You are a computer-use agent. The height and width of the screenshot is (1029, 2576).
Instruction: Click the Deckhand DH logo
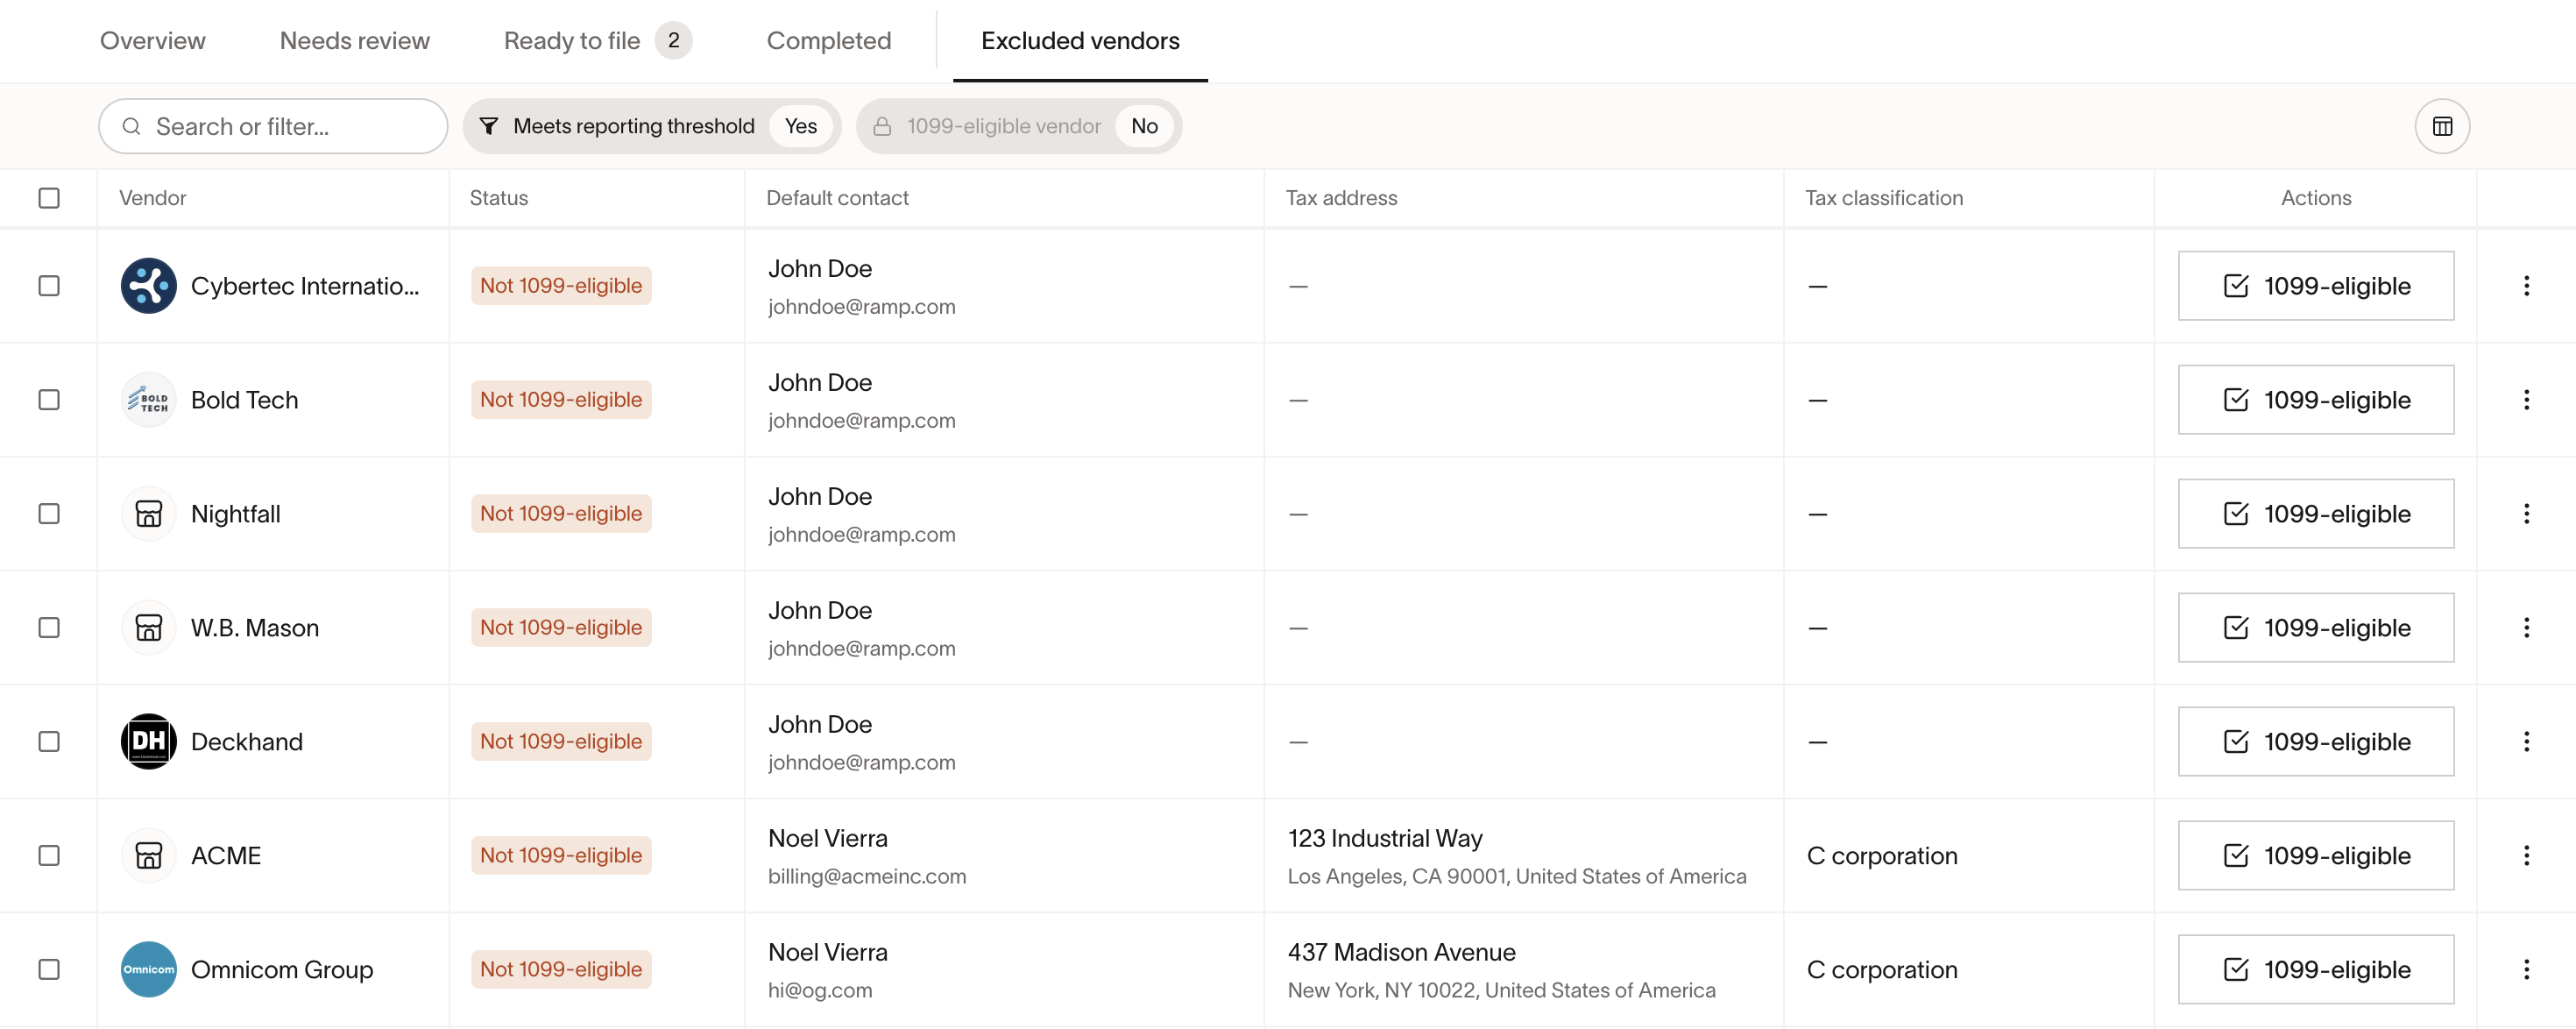[148, 741]
